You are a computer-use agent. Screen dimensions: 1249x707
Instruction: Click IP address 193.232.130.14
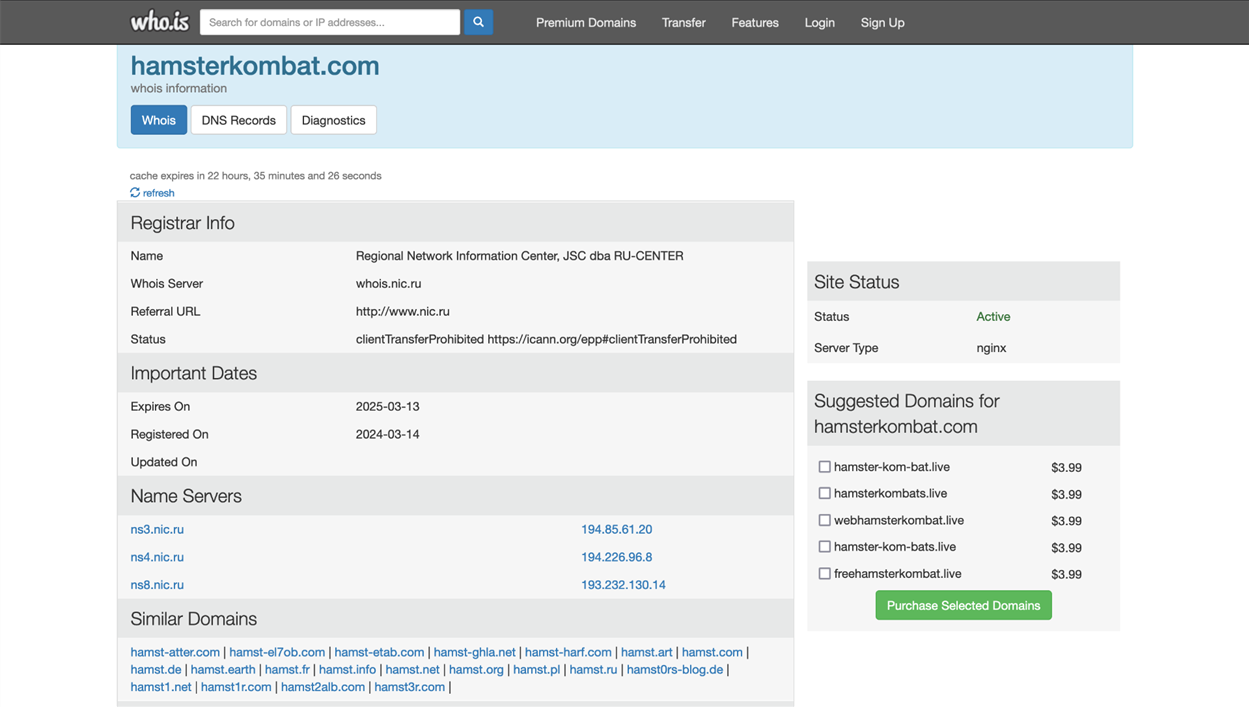pyautogui.click(x=623, y=585)
